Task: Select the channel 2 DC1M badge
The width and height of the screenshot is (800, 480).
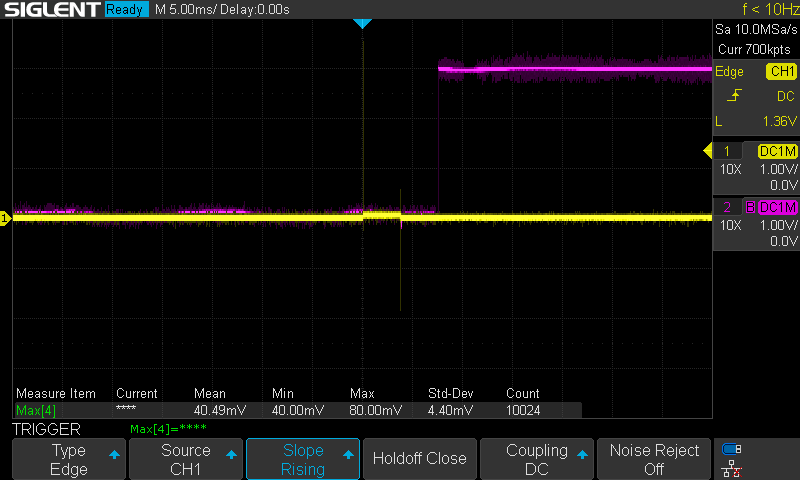Action: [x=778, y=207]
